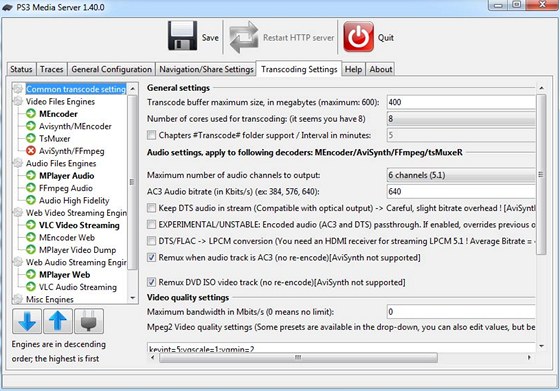
Task: Click green status icon next to MEncoder
Action: coord(31,114)
